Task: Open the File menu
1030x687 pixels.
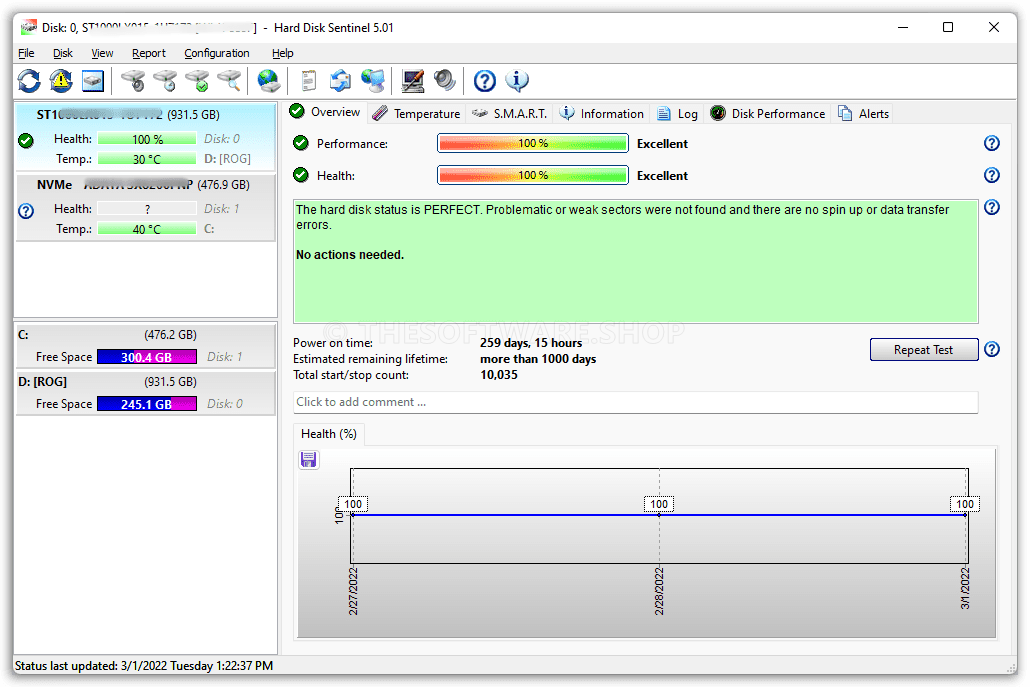Action: 26,53
